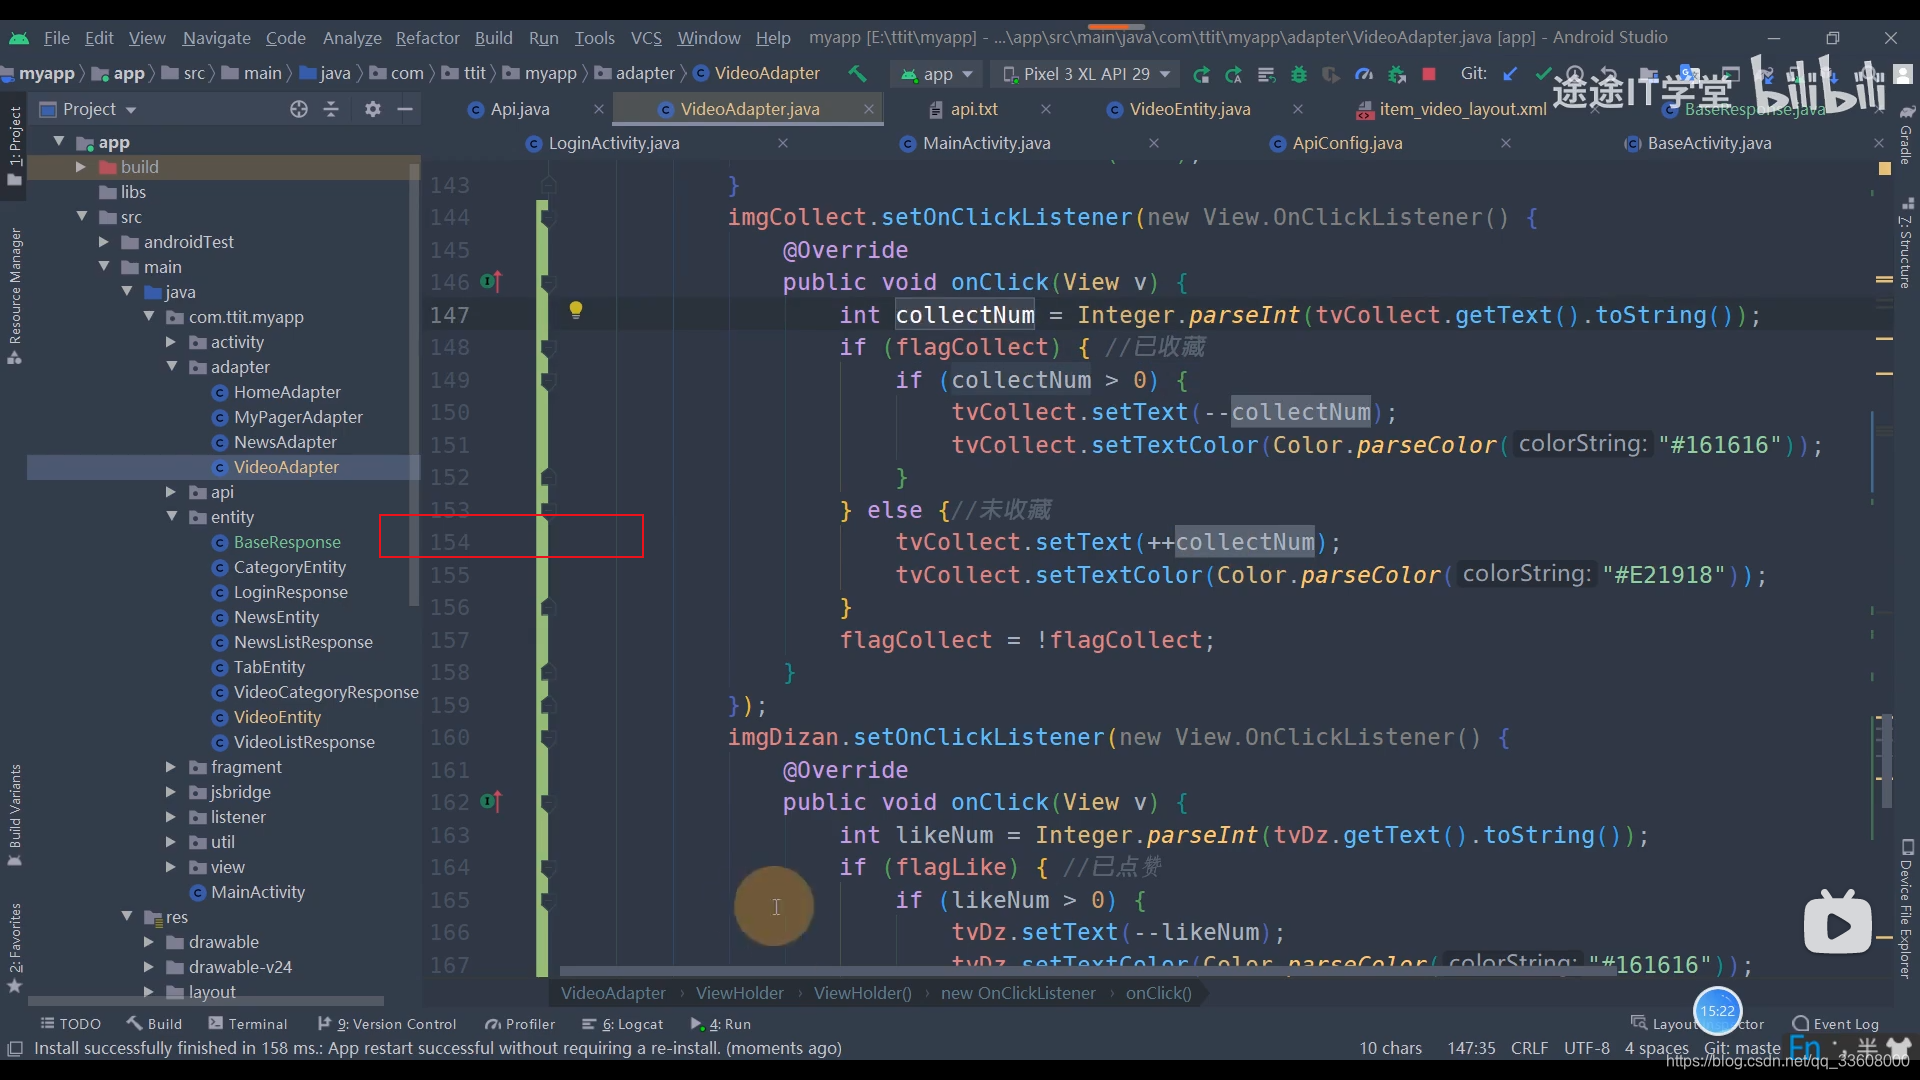
Task: Open 9: Version Control tool window
Action: [x=387, y=1023]
